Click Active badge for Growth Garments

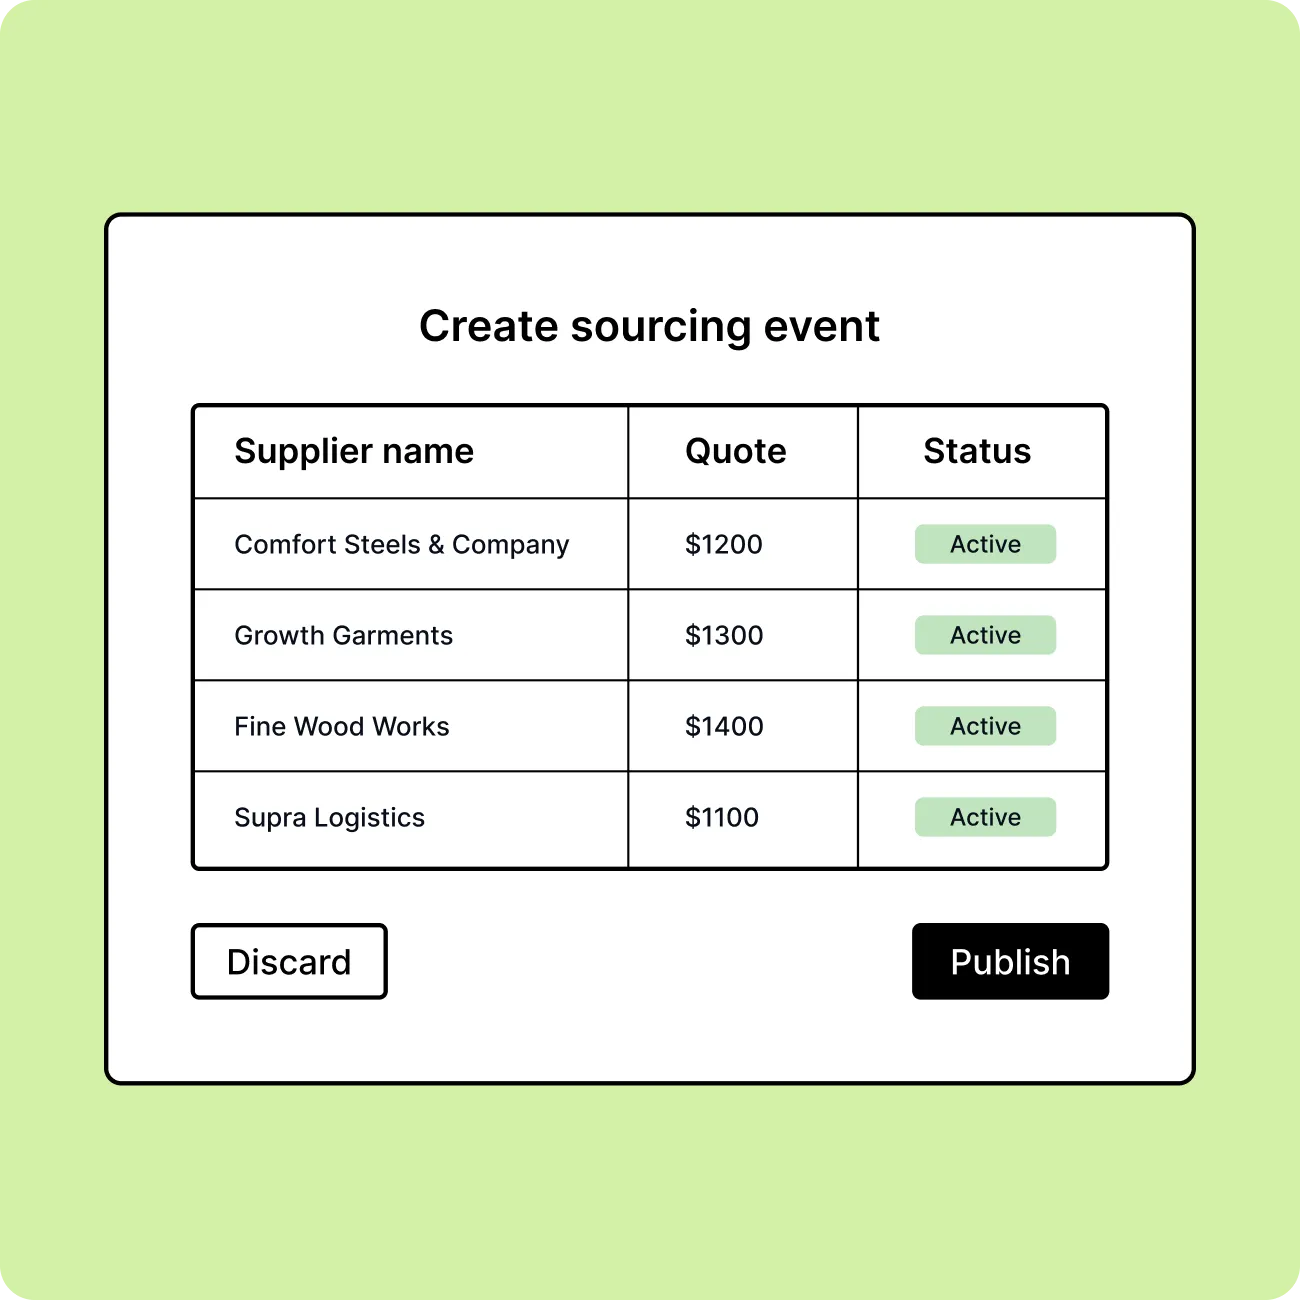985,635
